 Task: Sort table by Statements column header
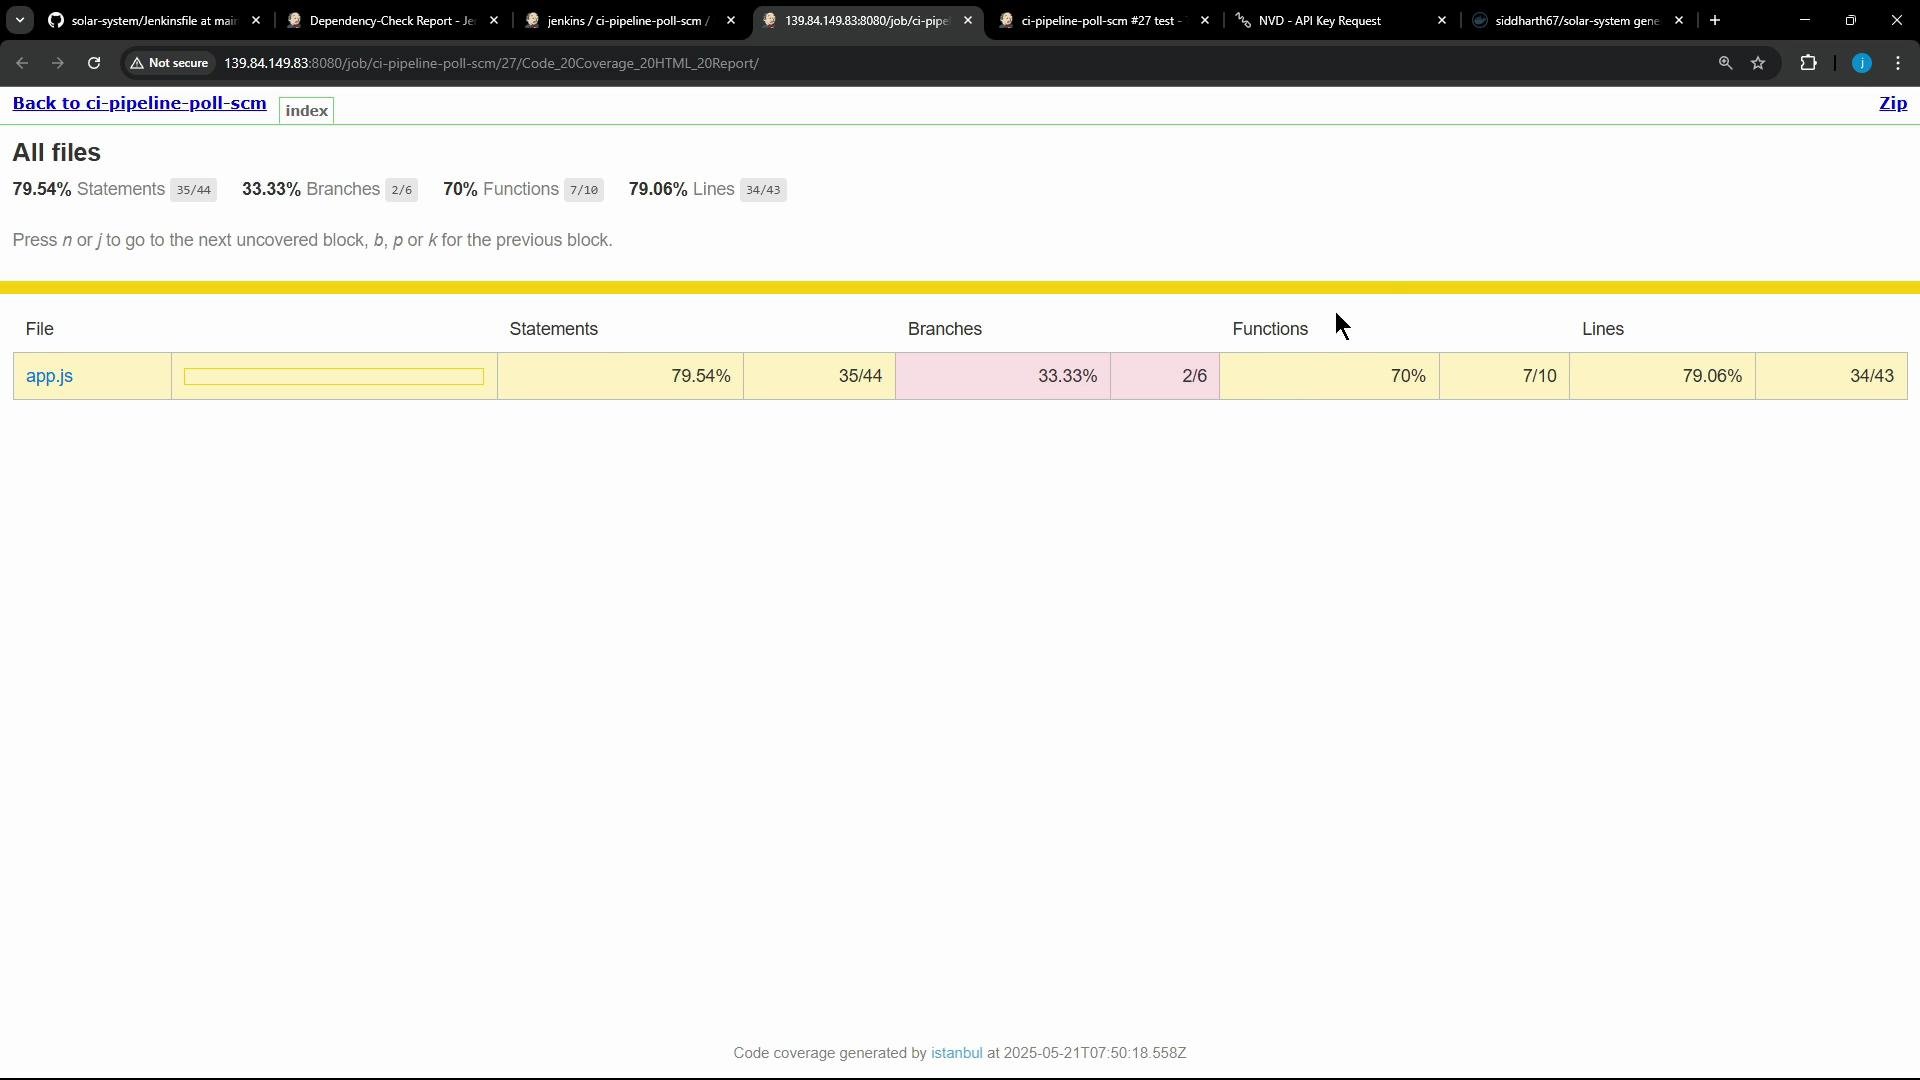coord(553,329)
